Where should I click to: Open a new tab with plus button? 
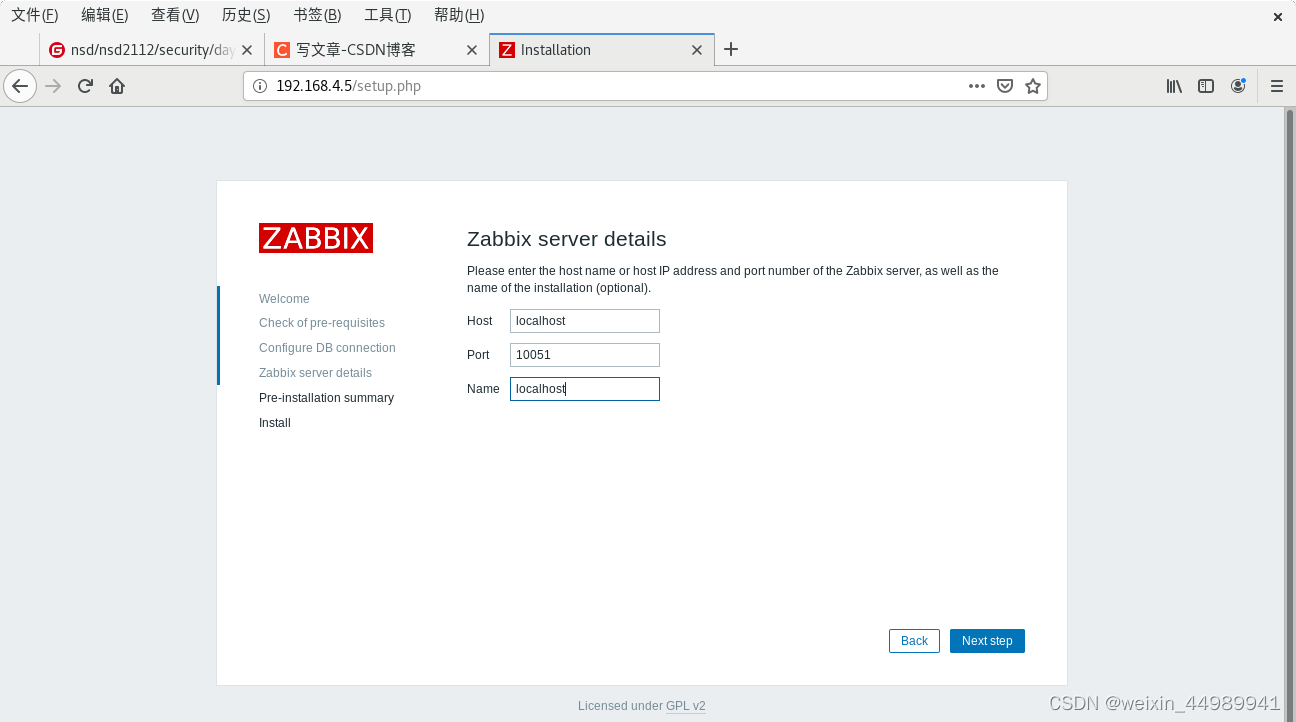coord(731,49)
